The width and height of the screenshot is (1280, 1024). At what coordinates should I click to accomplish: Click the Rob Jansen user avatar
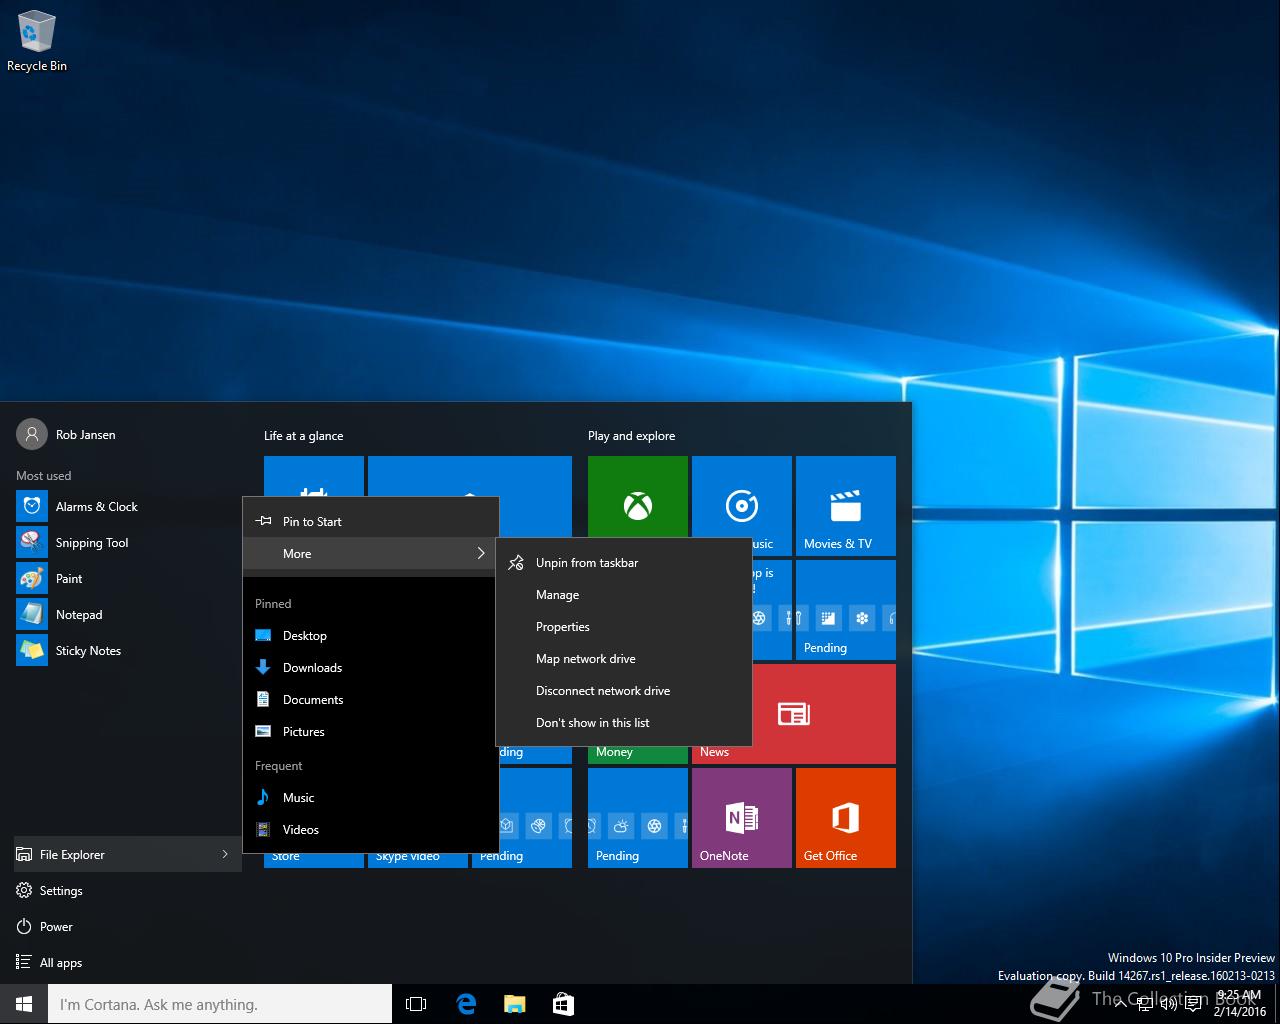point(32,434)
